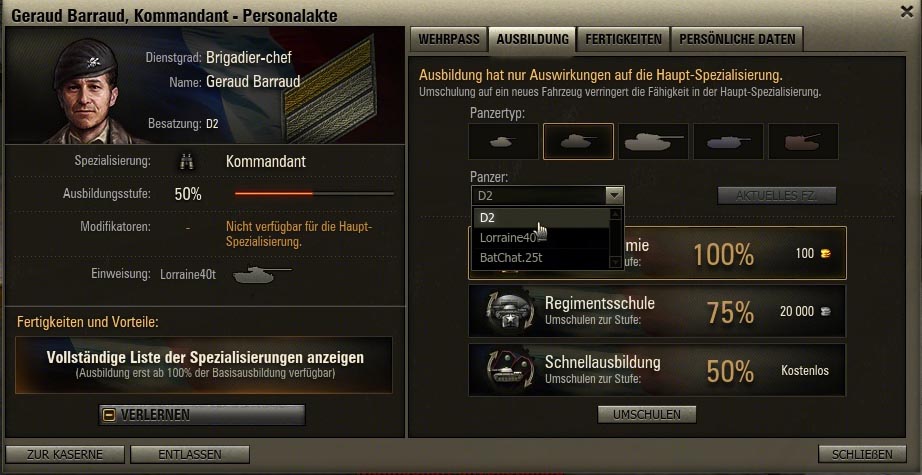Click the Ausbildungsstufe 50% progress bar
The width and height of the screenshot is (922, 475).
[314, 193]
